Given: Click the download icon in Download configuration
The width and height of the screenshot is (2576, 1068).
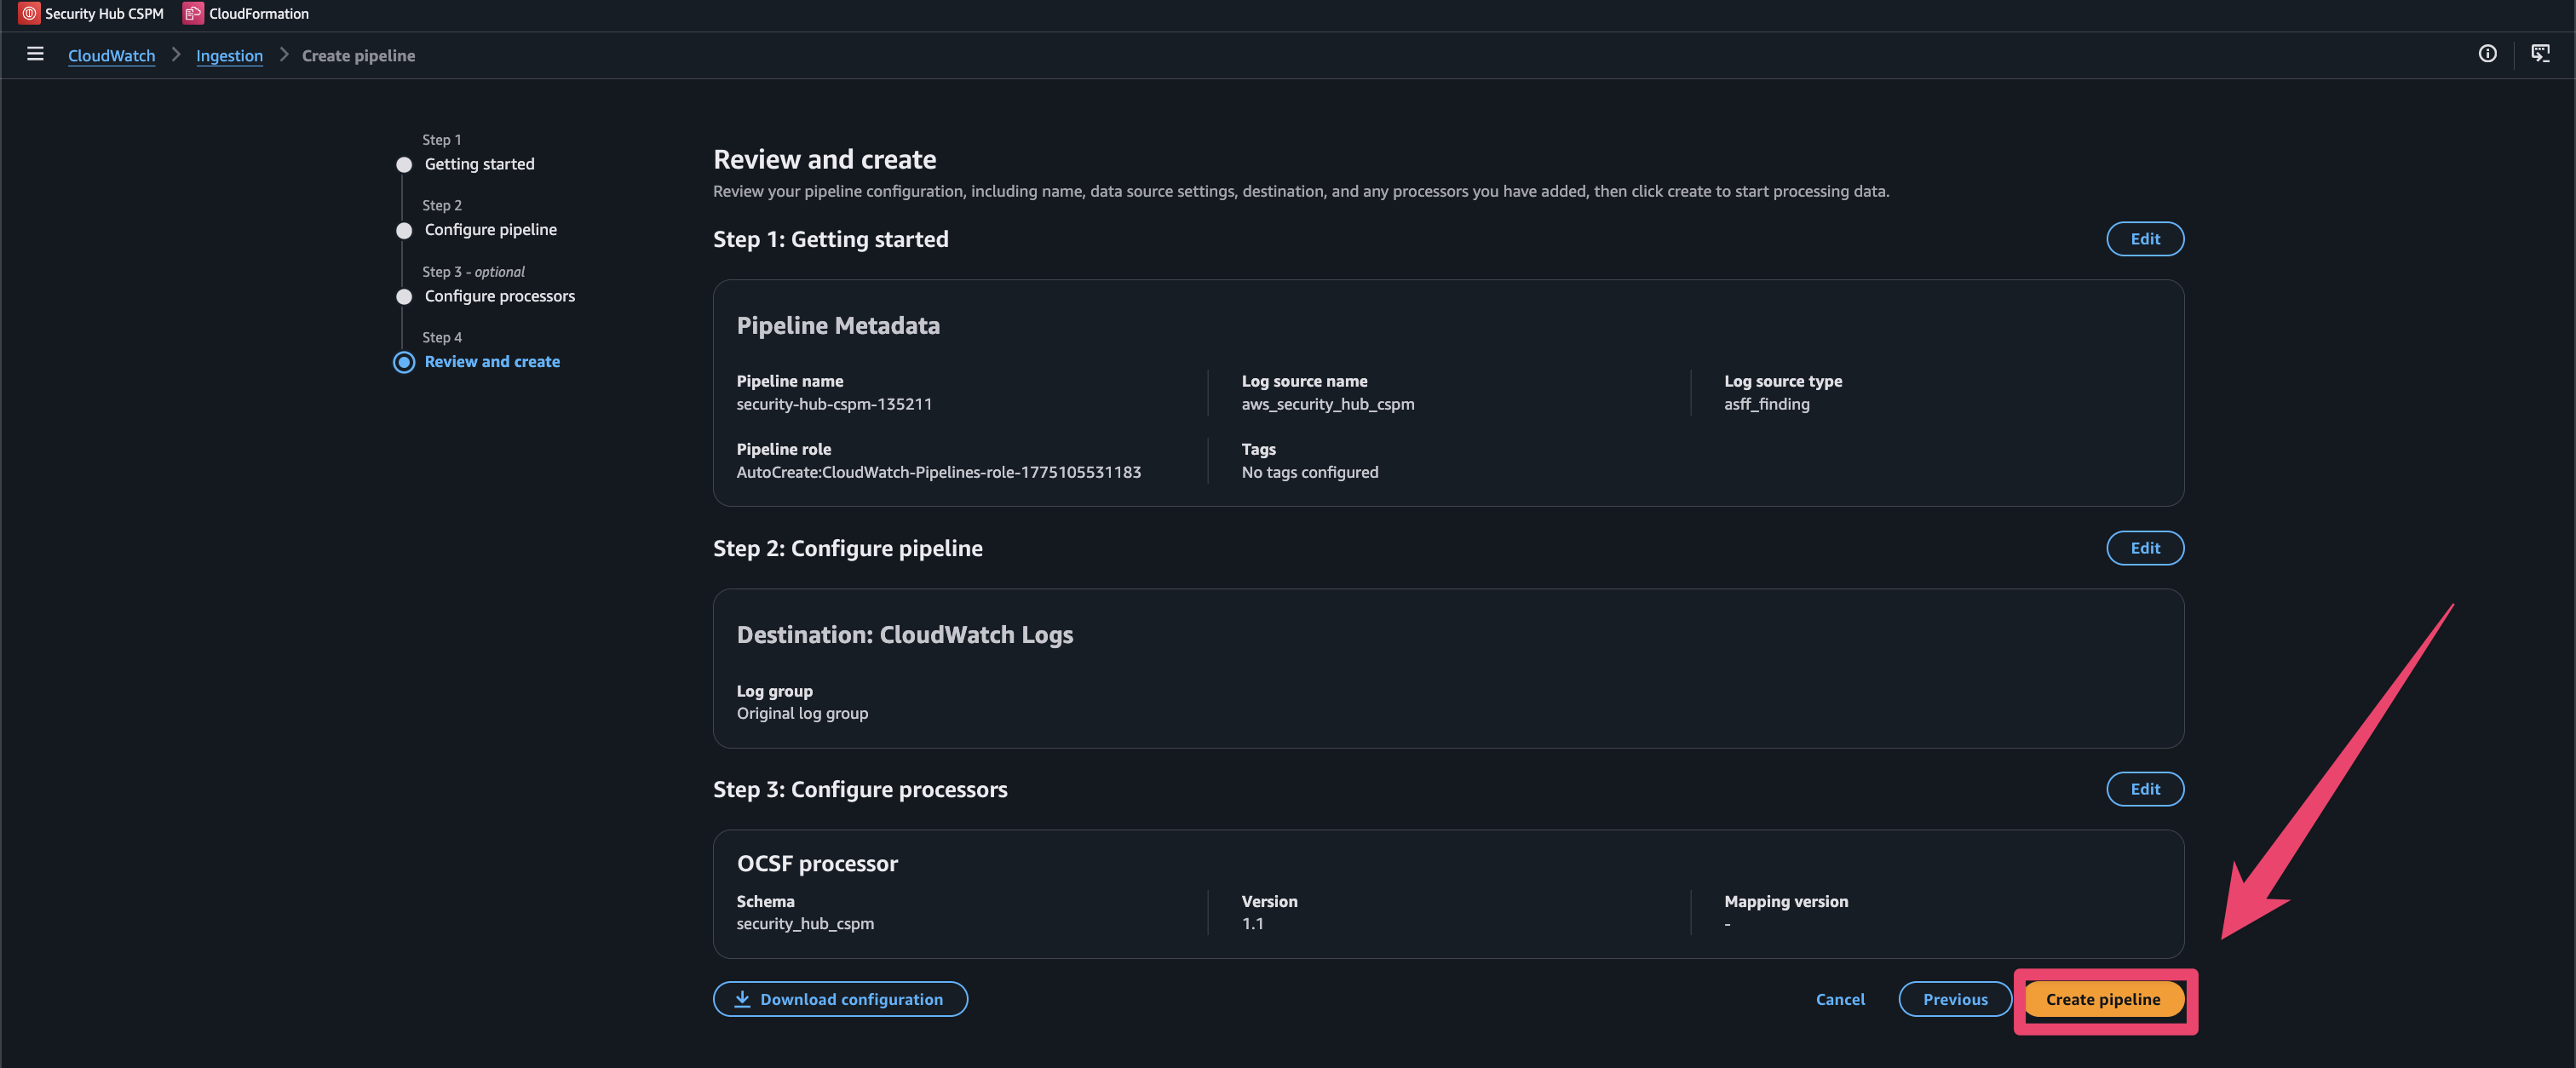Looking at the screenshot, I should click(x=742, y=998).
